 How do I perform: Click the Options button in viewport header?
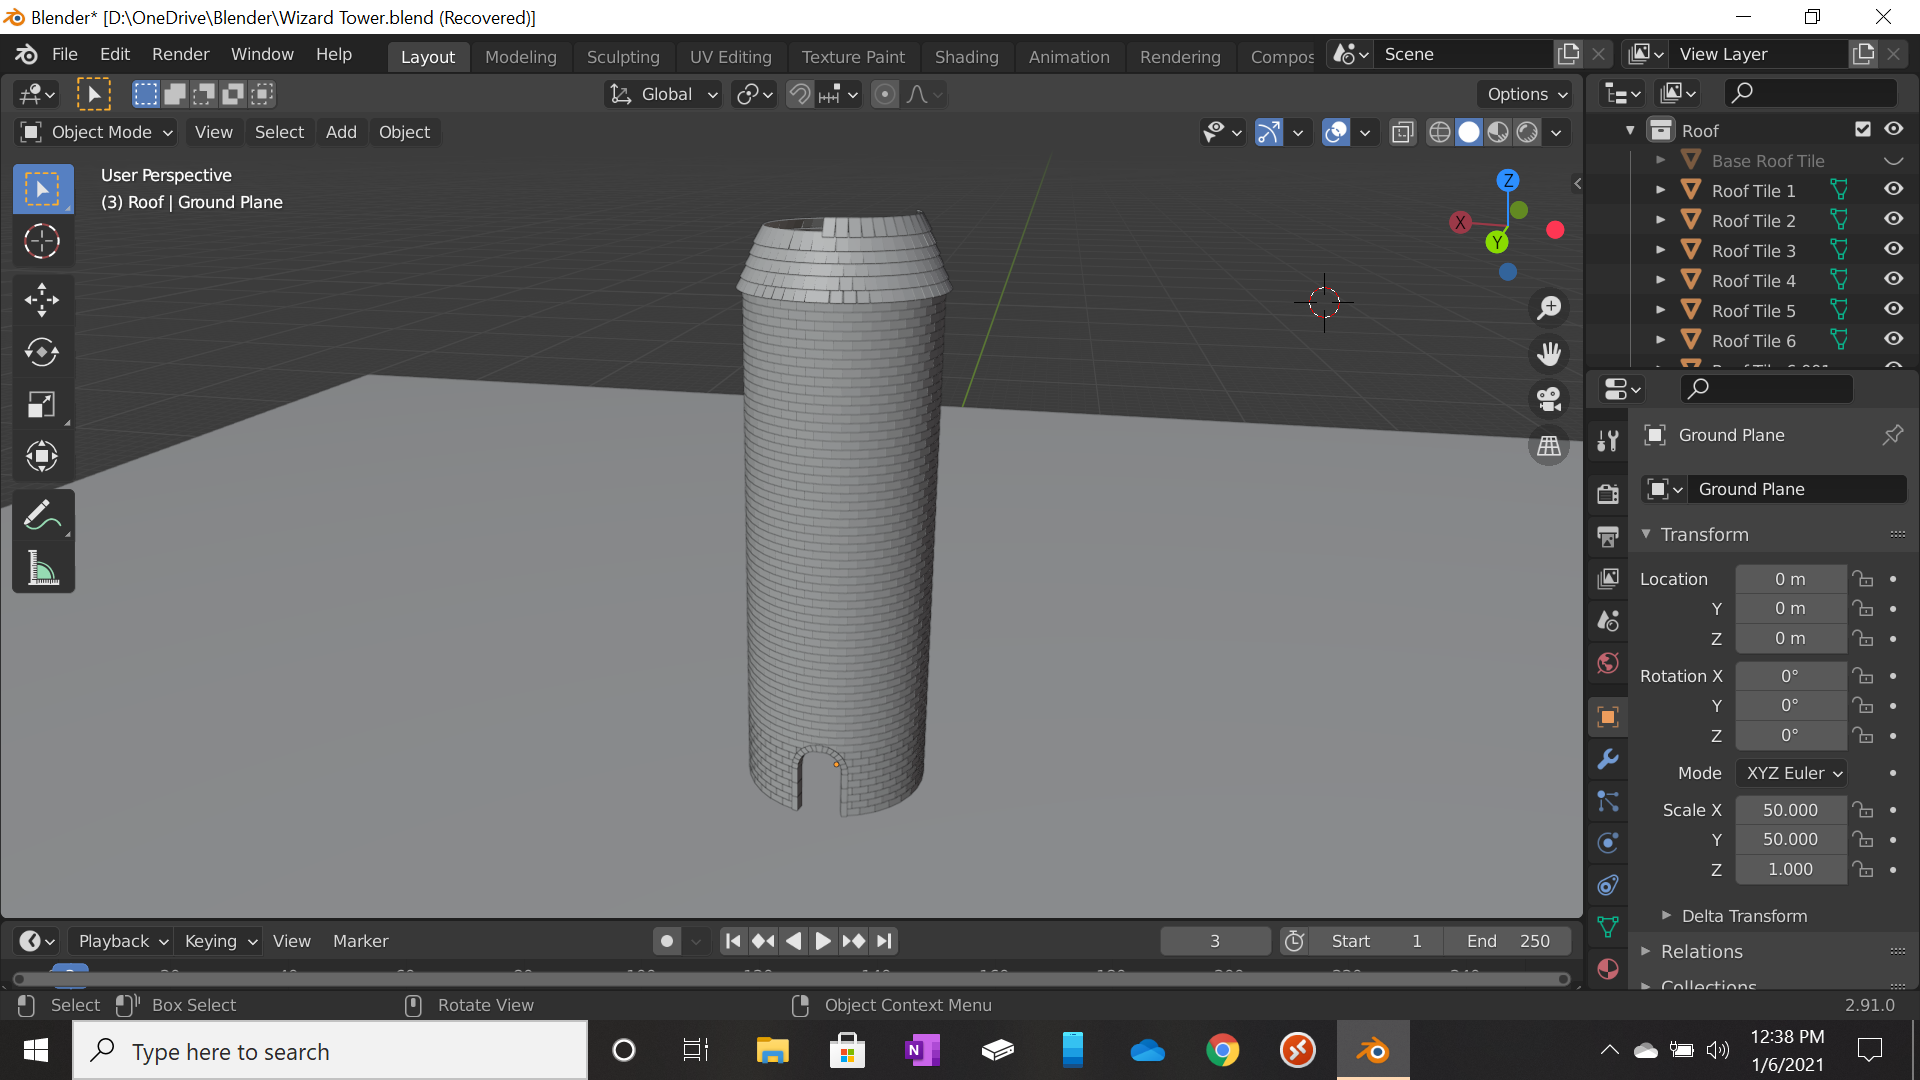(x=1525, y=94)
